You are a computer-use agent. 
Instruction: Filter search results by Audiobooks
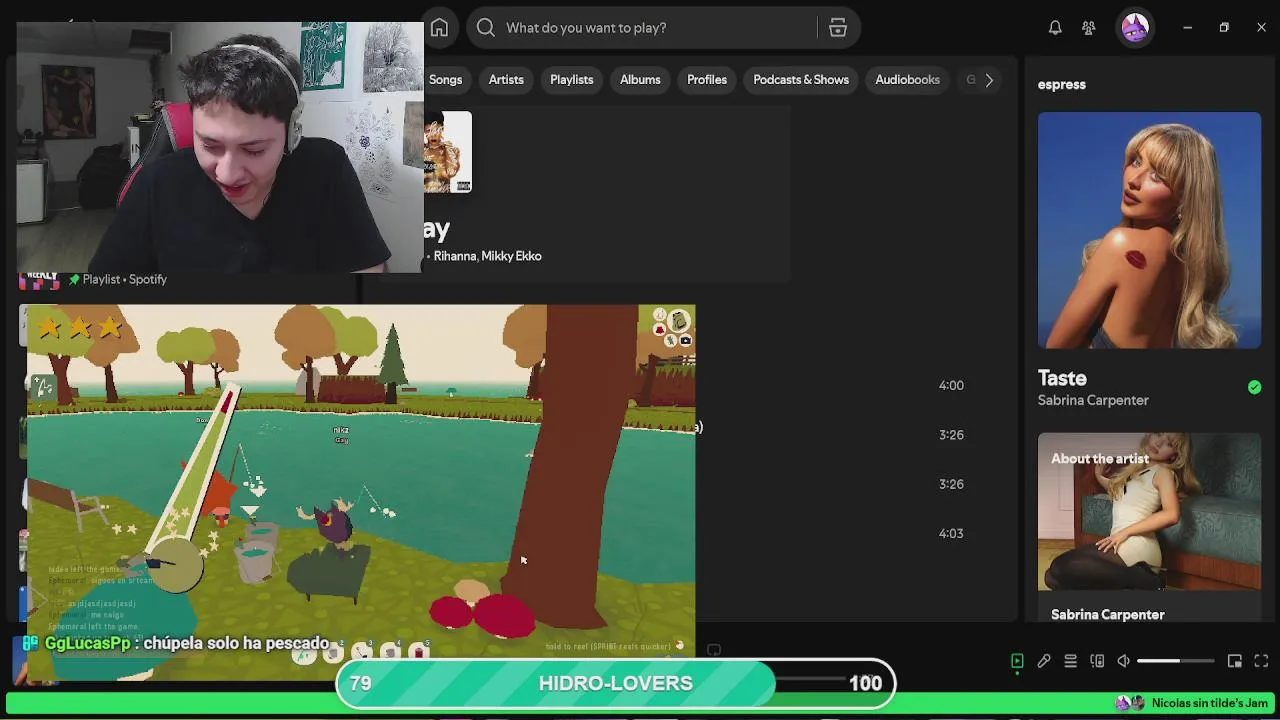click(908, 80)
